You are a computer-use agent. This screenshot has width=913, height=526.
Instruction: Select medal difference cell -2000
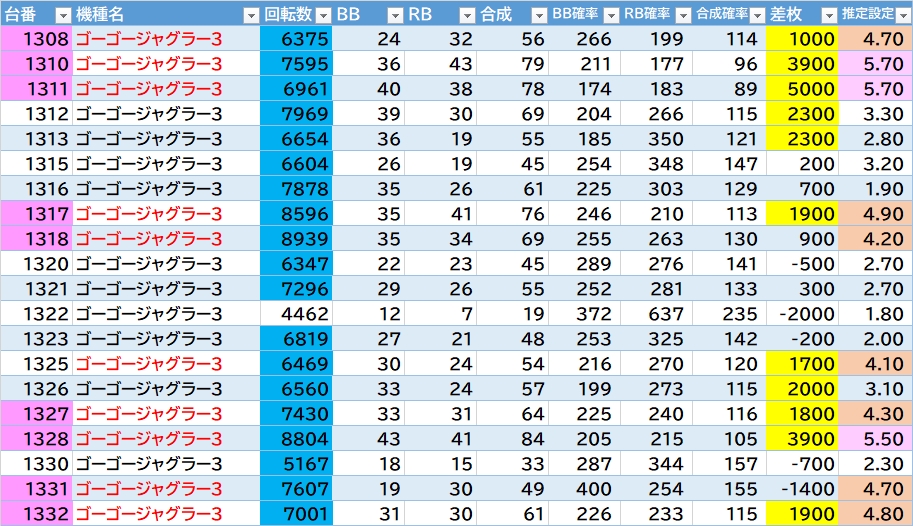(x=802, y=313)
